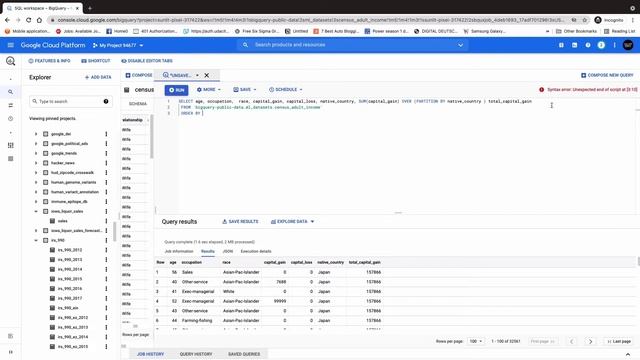Switch to the COMPOSE tab
Viewport: 640px width, 360px height.
pos(139,75)
